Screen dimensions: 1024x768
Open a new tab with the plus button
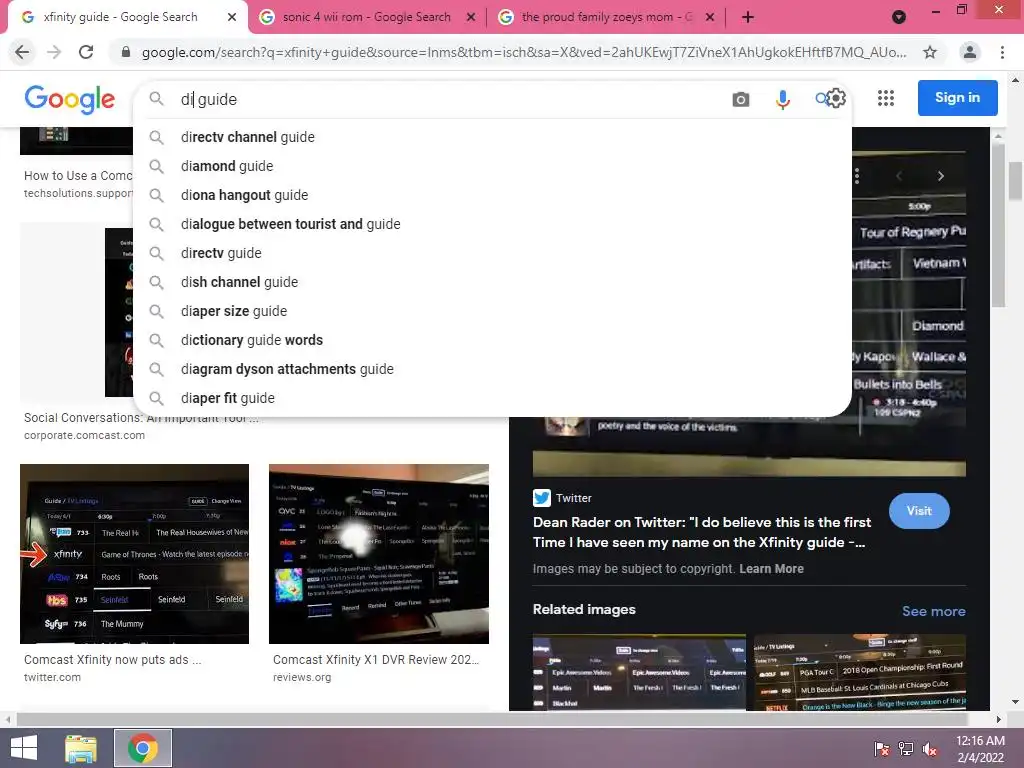748,17
